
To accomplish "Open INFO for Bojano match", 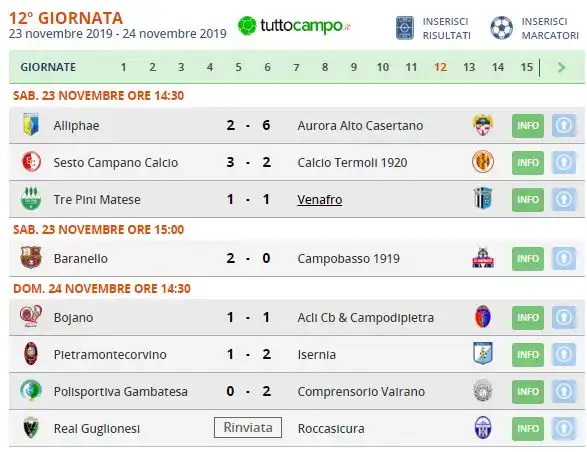I will click(528, 318).
